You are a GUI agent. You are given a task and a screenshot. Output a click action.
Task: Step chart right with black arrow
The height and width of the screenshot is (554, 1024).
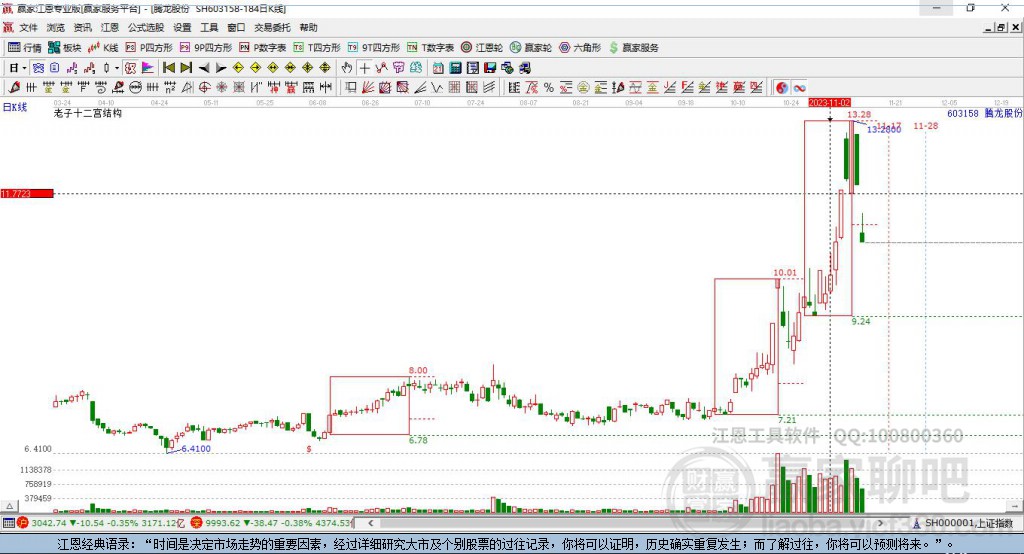(221, 68)
